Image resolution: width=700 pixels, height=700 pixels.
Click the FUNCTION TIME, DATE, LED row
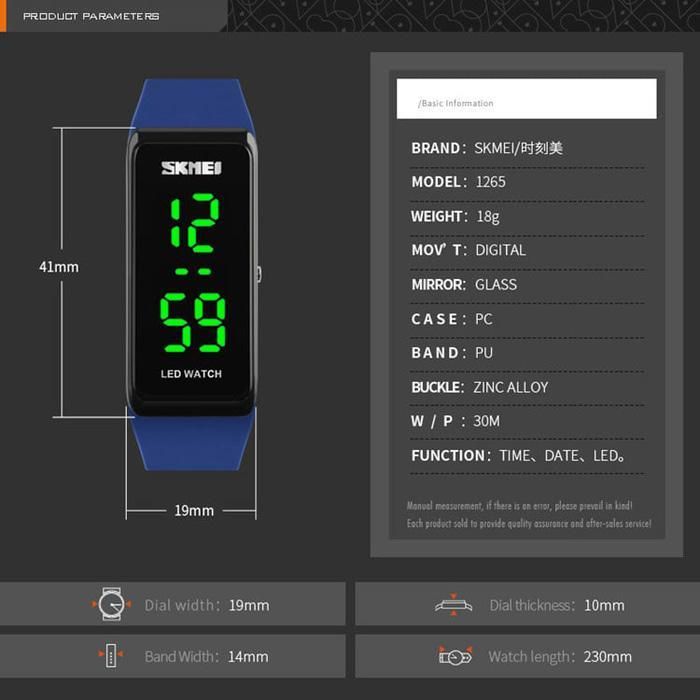(519, 455)
